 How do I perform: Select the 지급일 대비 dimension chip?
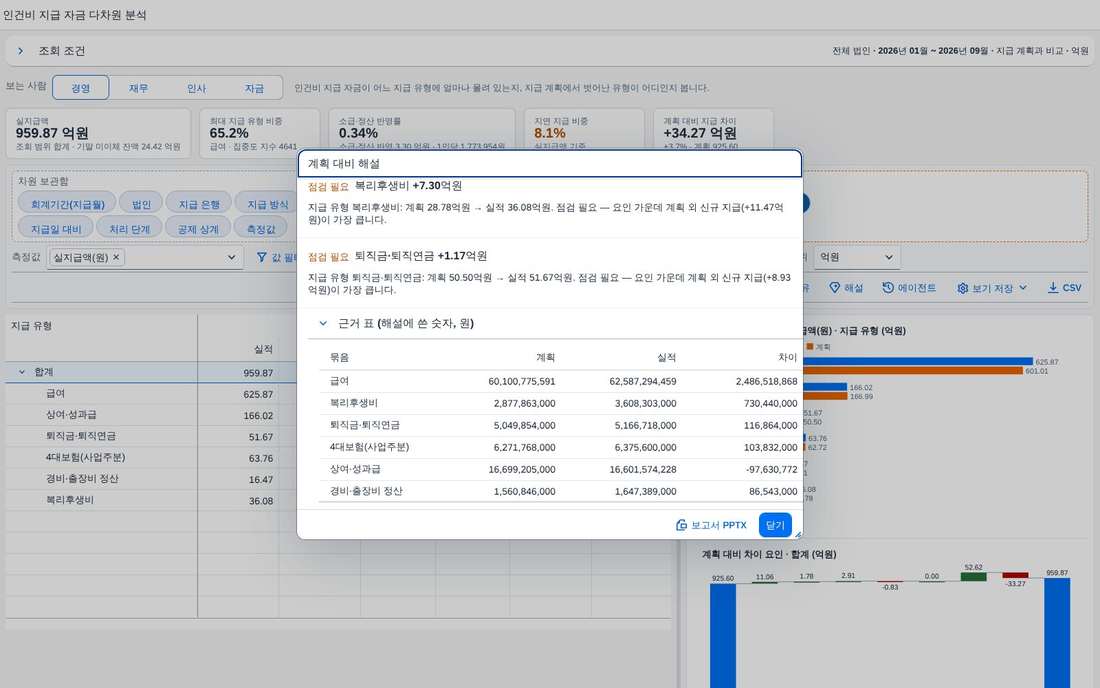(56, 229)
